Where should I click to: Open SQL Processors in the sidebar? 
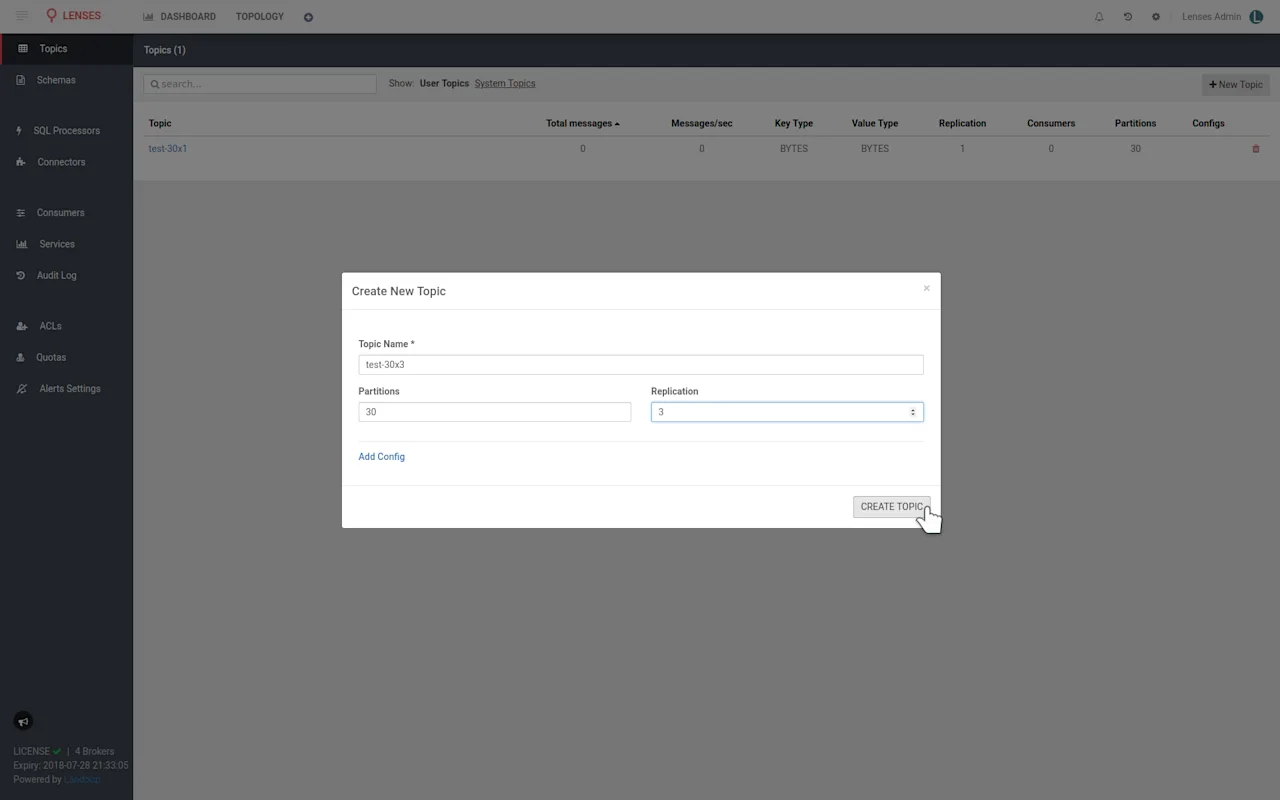66,131
